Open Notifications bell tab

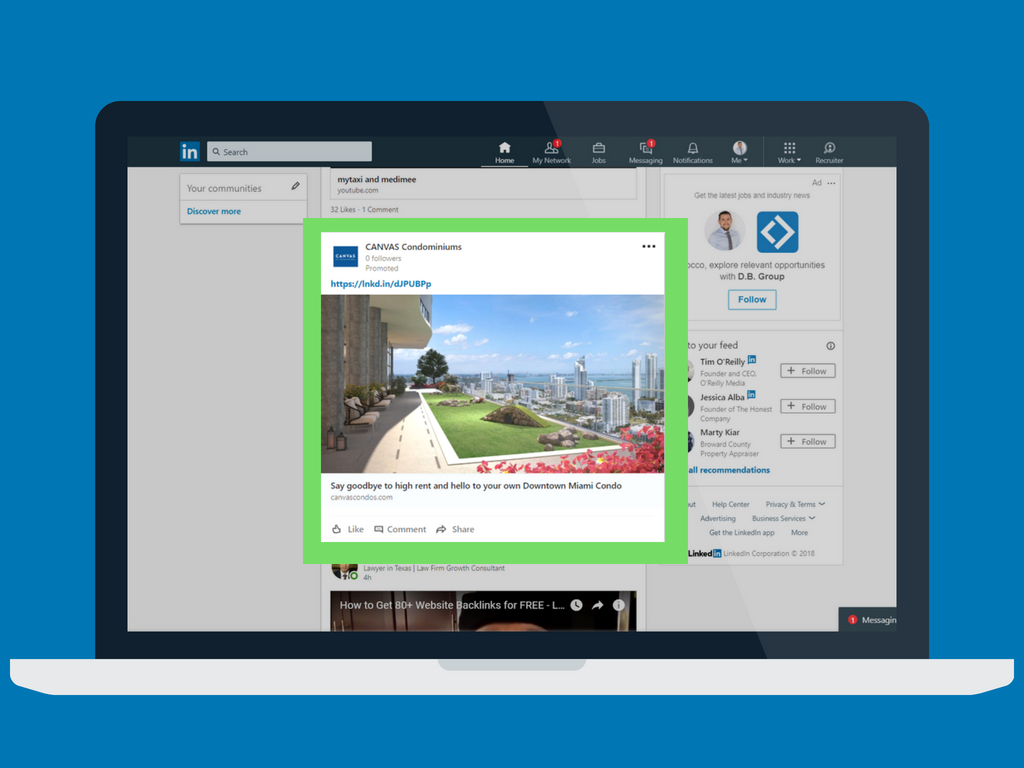coord(692,153)
